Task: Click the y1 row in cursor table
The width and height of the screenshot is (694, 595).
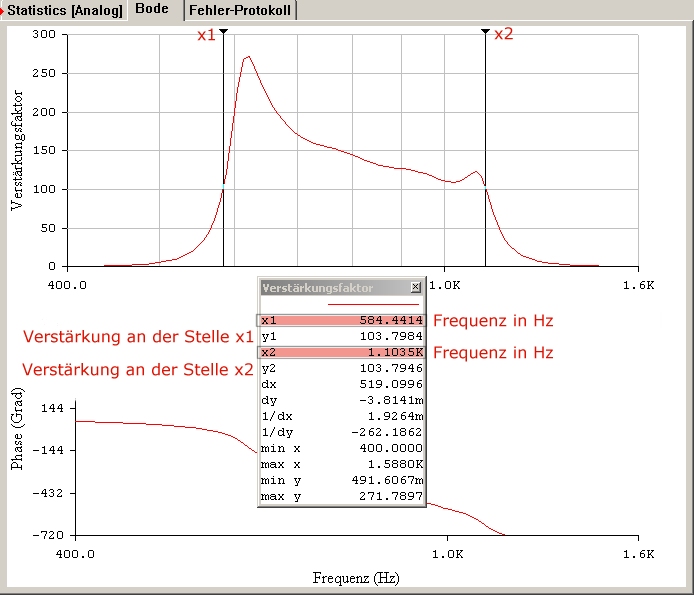Action: 341,337
